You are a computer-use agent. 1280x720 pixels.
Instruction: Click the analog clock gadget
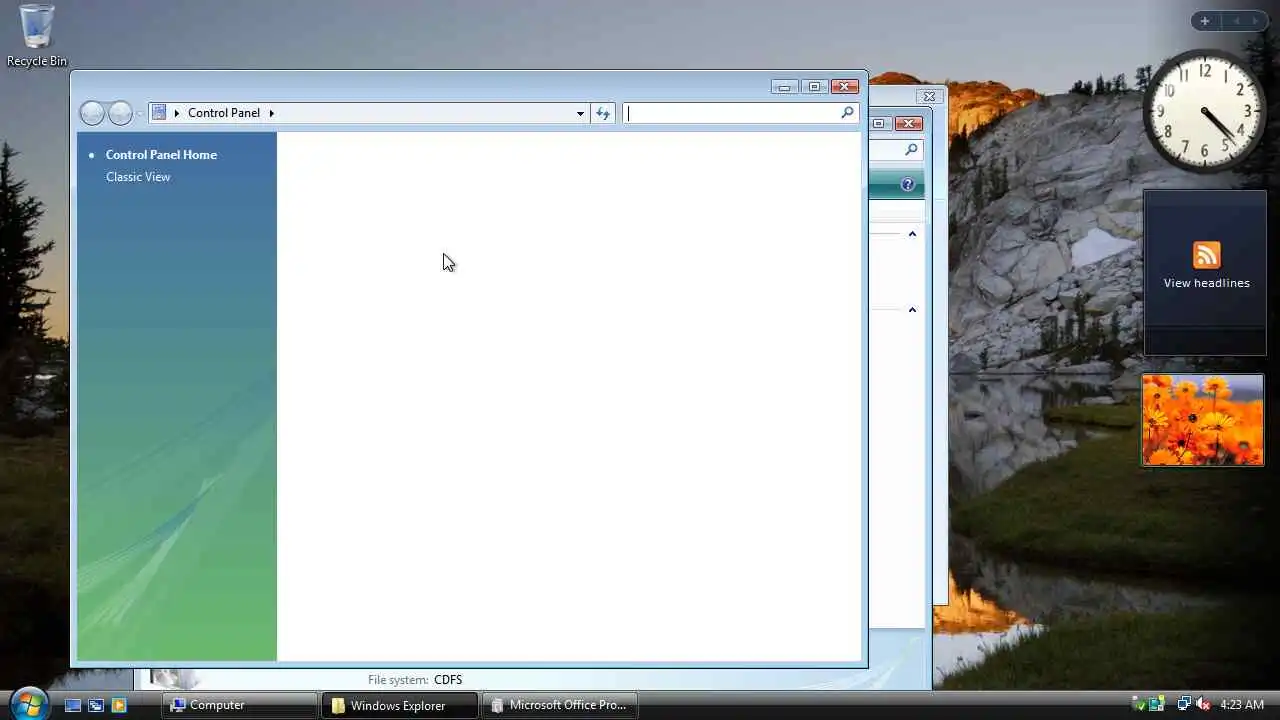click(1204, 111)
